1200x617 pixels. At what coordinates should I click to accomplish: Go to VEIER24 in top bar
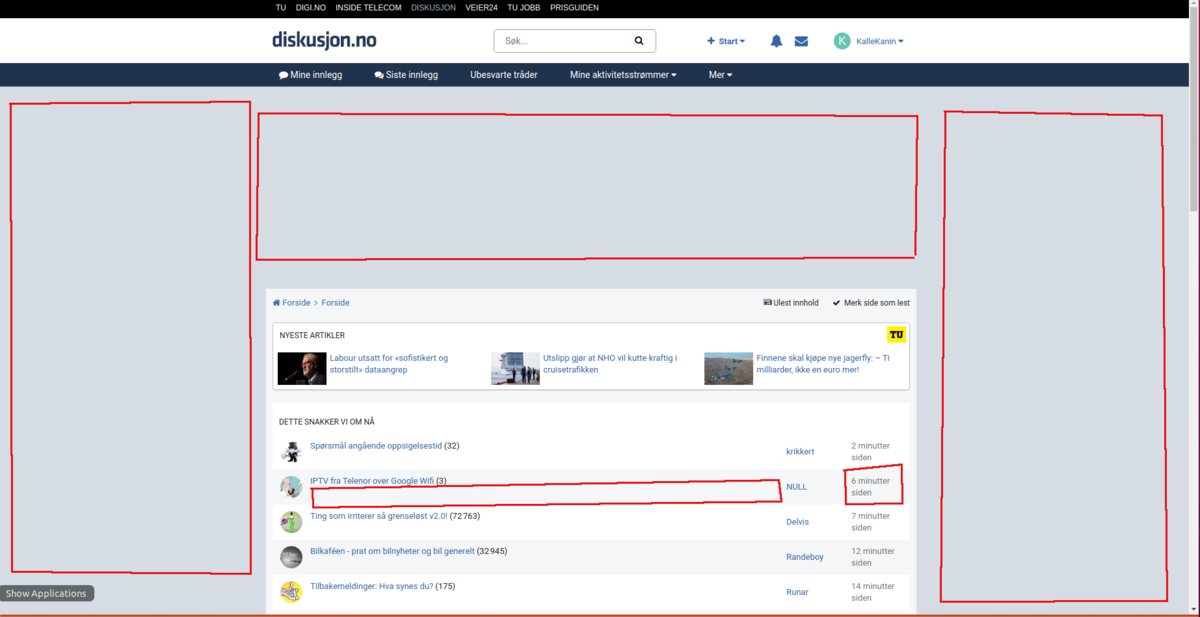pos(481,7)
